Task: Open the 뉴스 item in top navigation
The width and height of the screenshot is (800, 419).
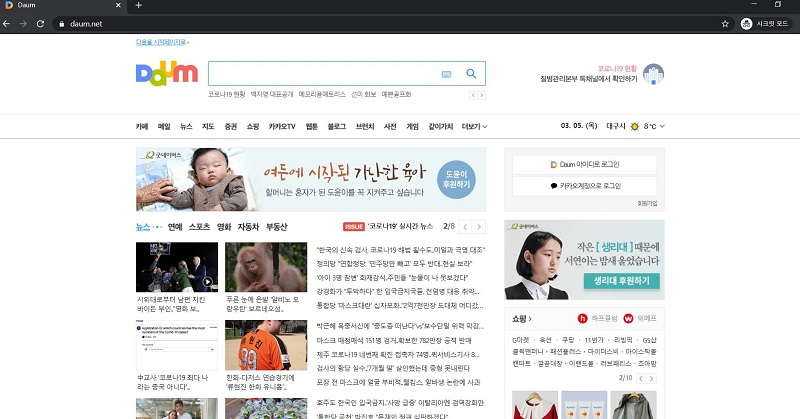Action: point(186,127)
